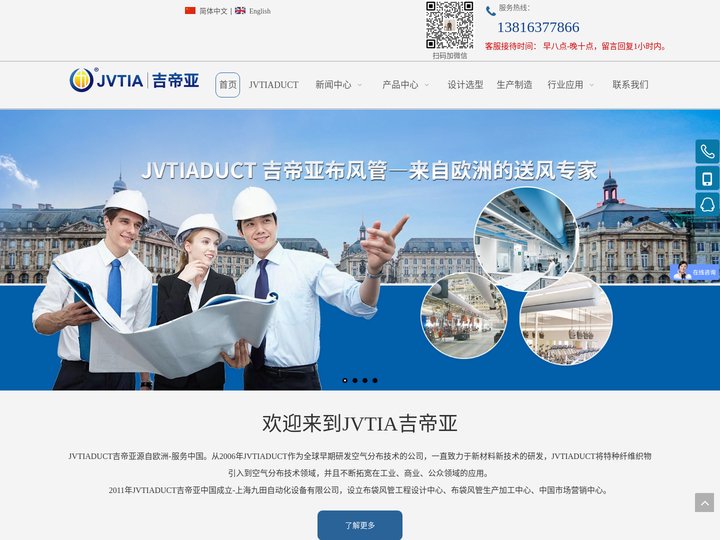
Task: Select the second banner slide dot
Action: point(355,380)
